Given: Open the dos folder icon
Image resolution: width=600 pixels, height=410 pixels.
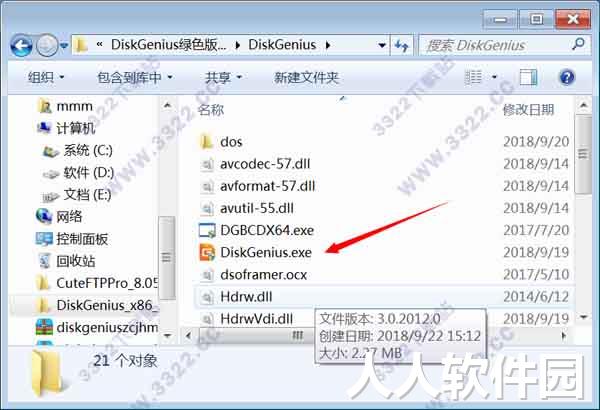Looking at the screenshot, I should coord(207,142).
